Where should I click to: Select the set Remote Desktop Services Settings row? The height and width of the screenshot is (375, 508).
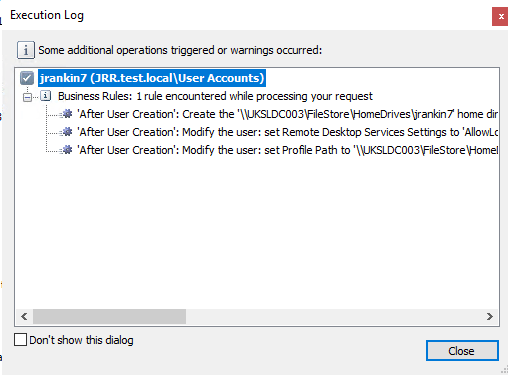[x=288, y=132]
